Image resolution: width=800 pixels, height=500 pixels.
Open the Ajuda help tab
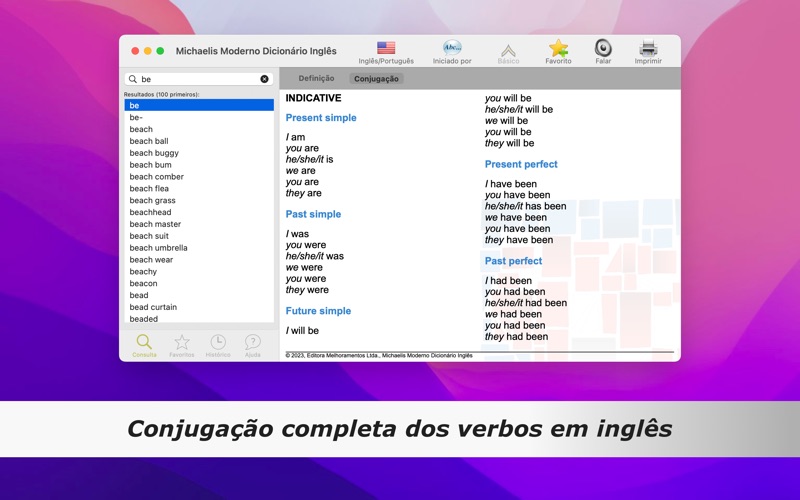[253, 346]
